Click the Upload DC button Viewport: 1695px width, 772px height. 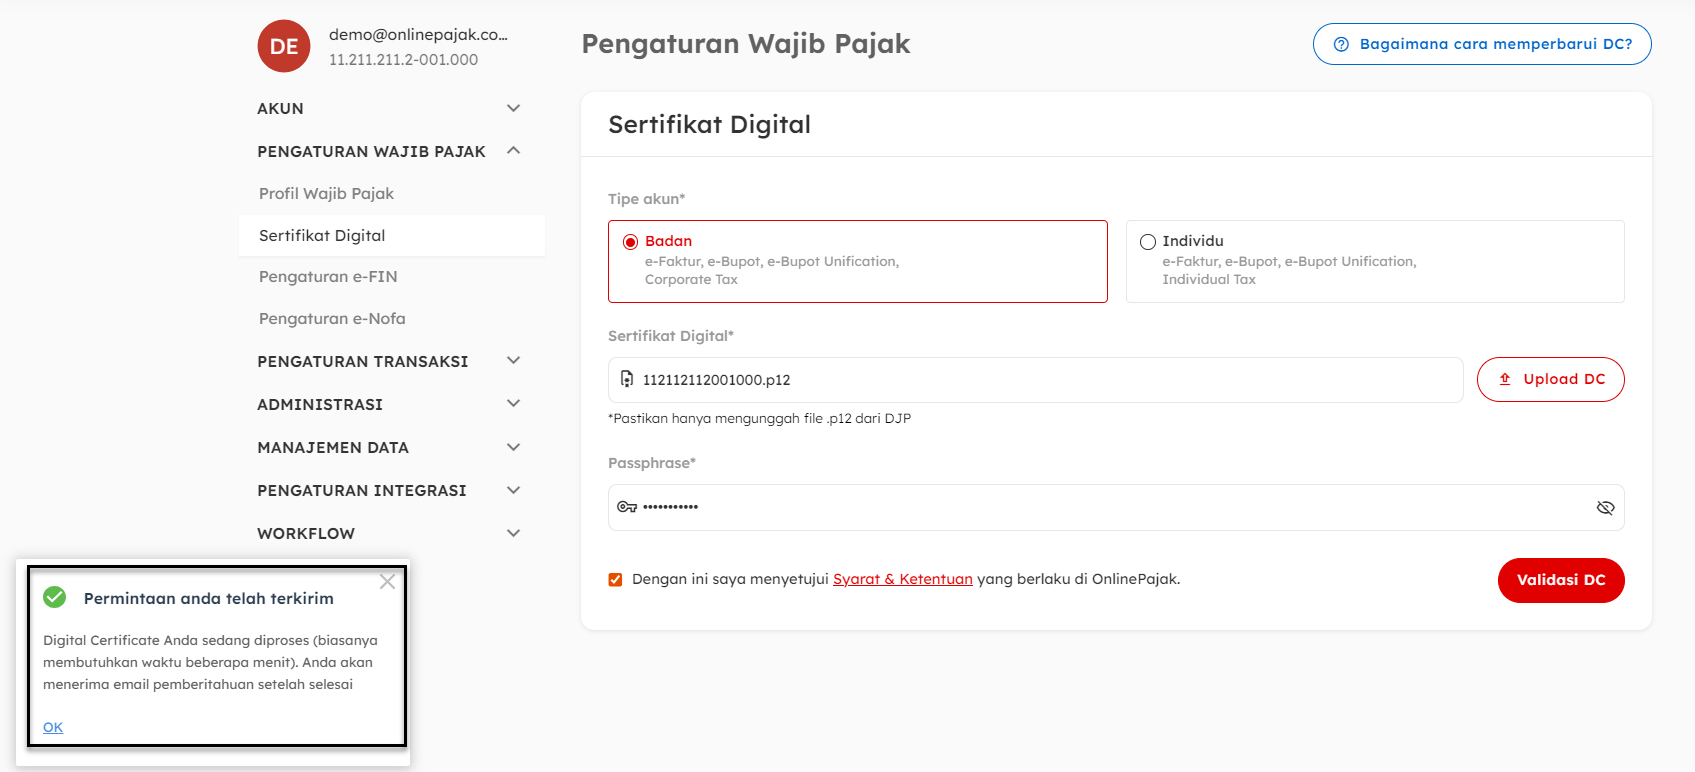click(1550, 380)
